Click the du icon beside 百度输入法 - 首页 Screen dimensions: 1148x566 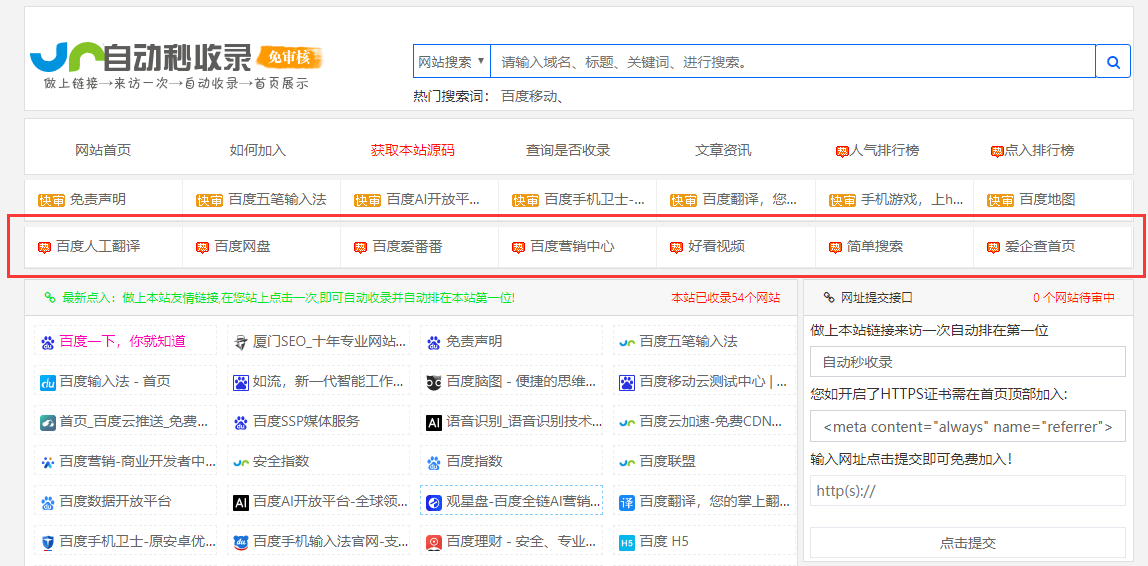click(47, 382)
